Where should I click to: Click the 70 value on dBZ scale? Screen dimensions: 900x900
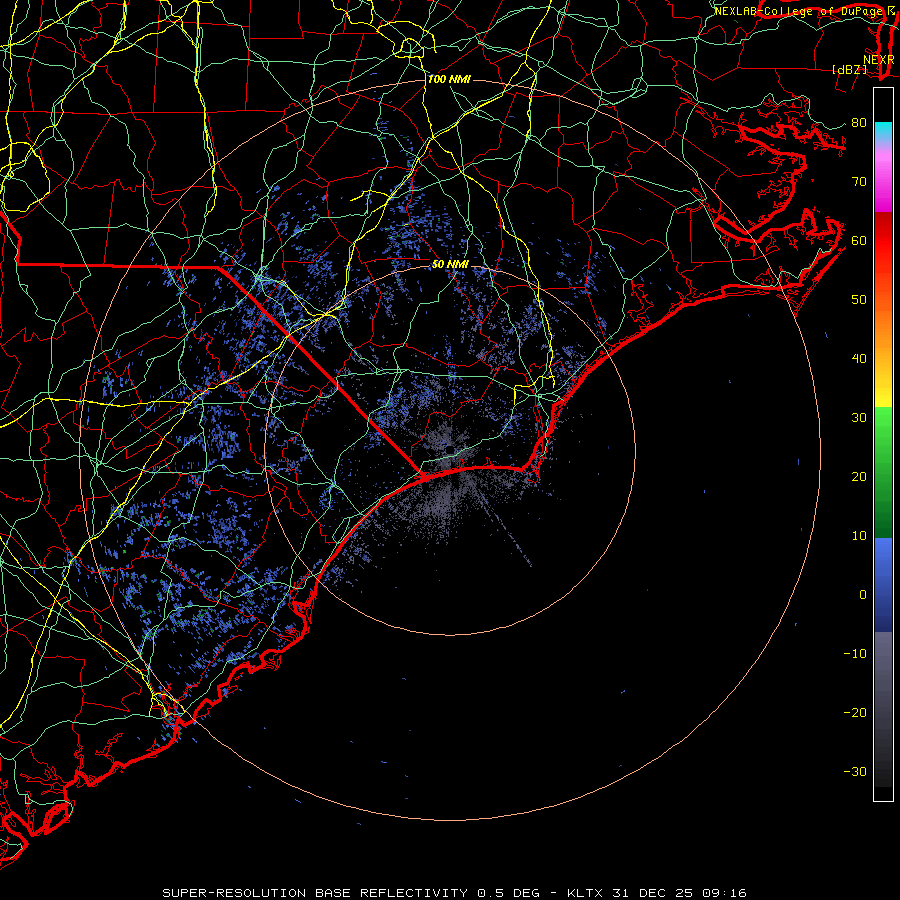pos(859,182)
